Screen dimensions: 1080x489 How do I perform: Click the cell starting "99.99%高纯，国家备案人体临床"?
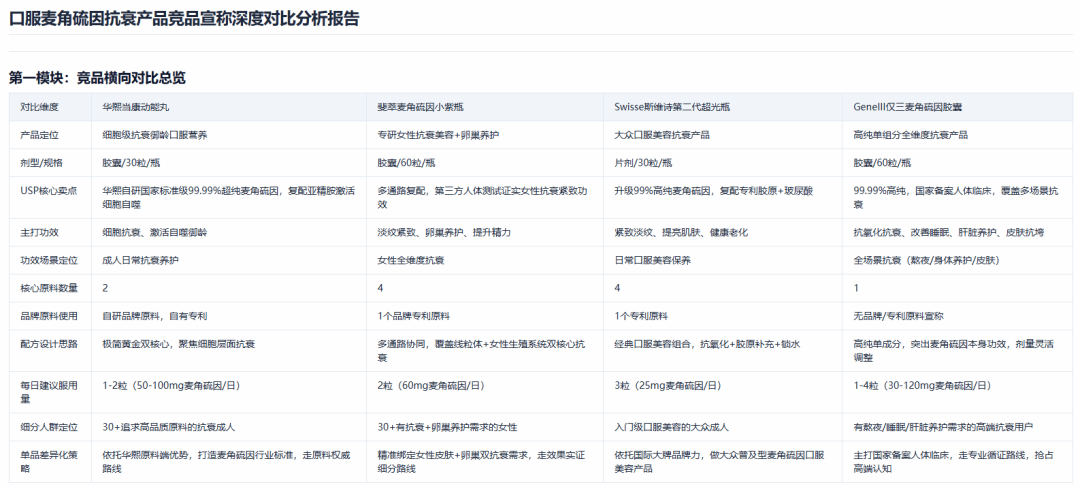pyautogui.click(x=955, y=198)
